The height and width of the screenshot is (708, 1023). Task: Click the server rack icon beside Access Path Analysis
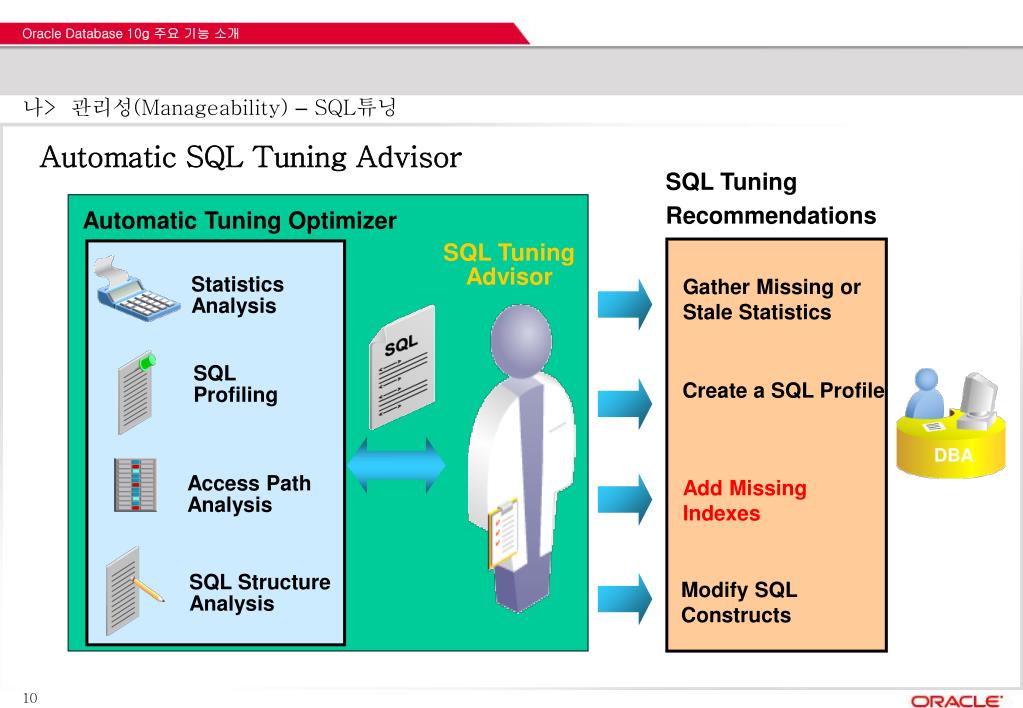tap(135, 485)
